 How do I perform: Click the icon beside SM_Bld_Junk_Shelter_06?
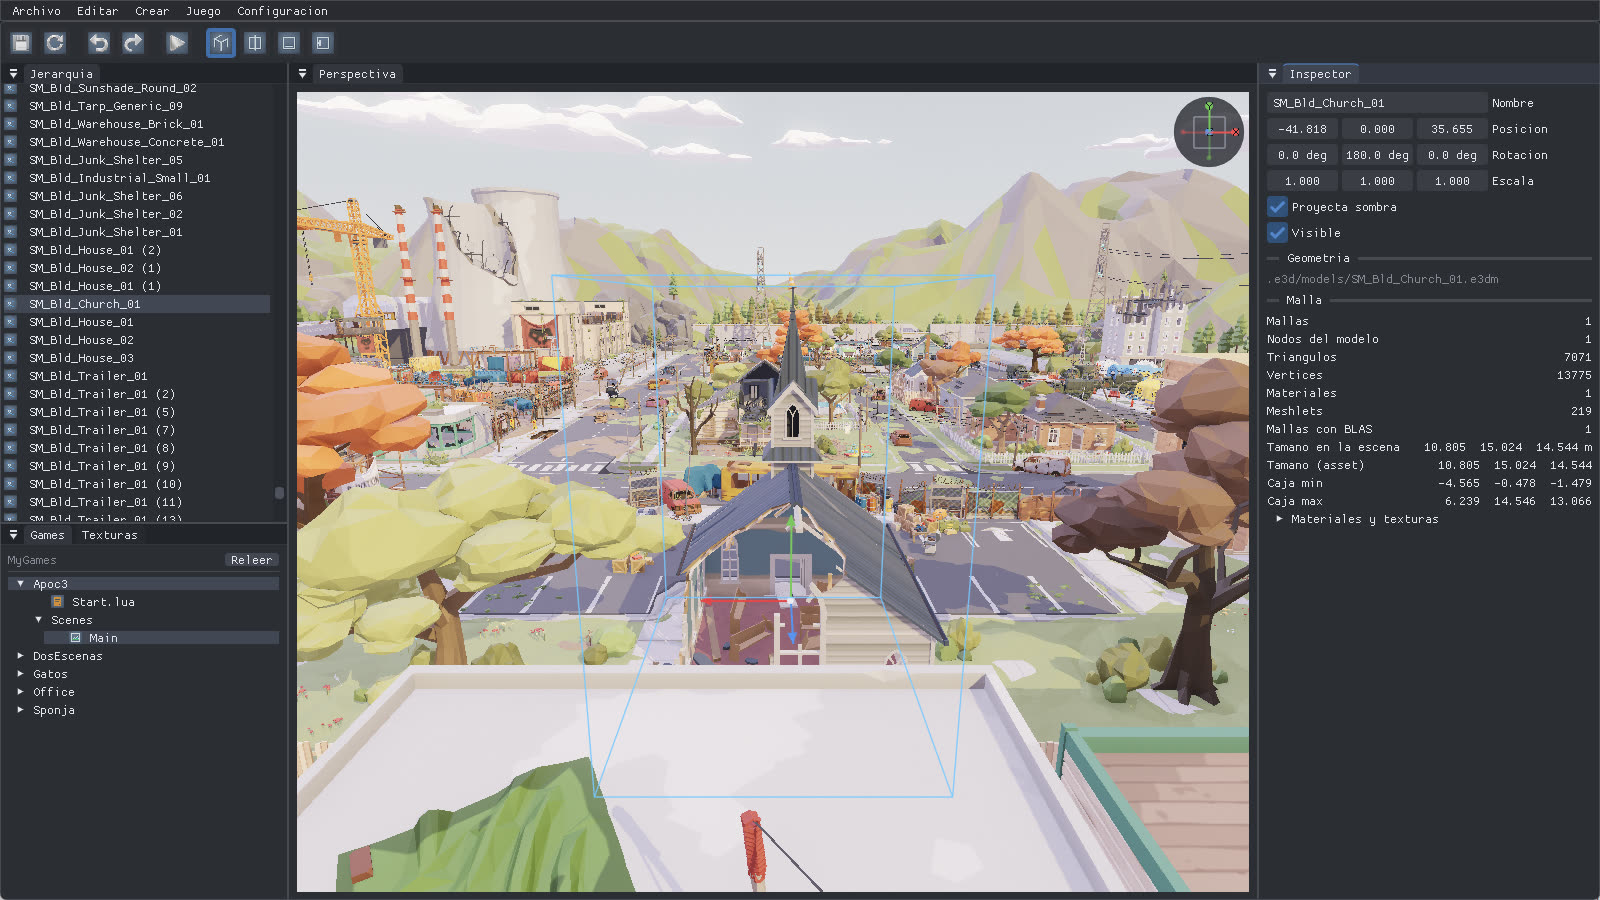point(11,196)
